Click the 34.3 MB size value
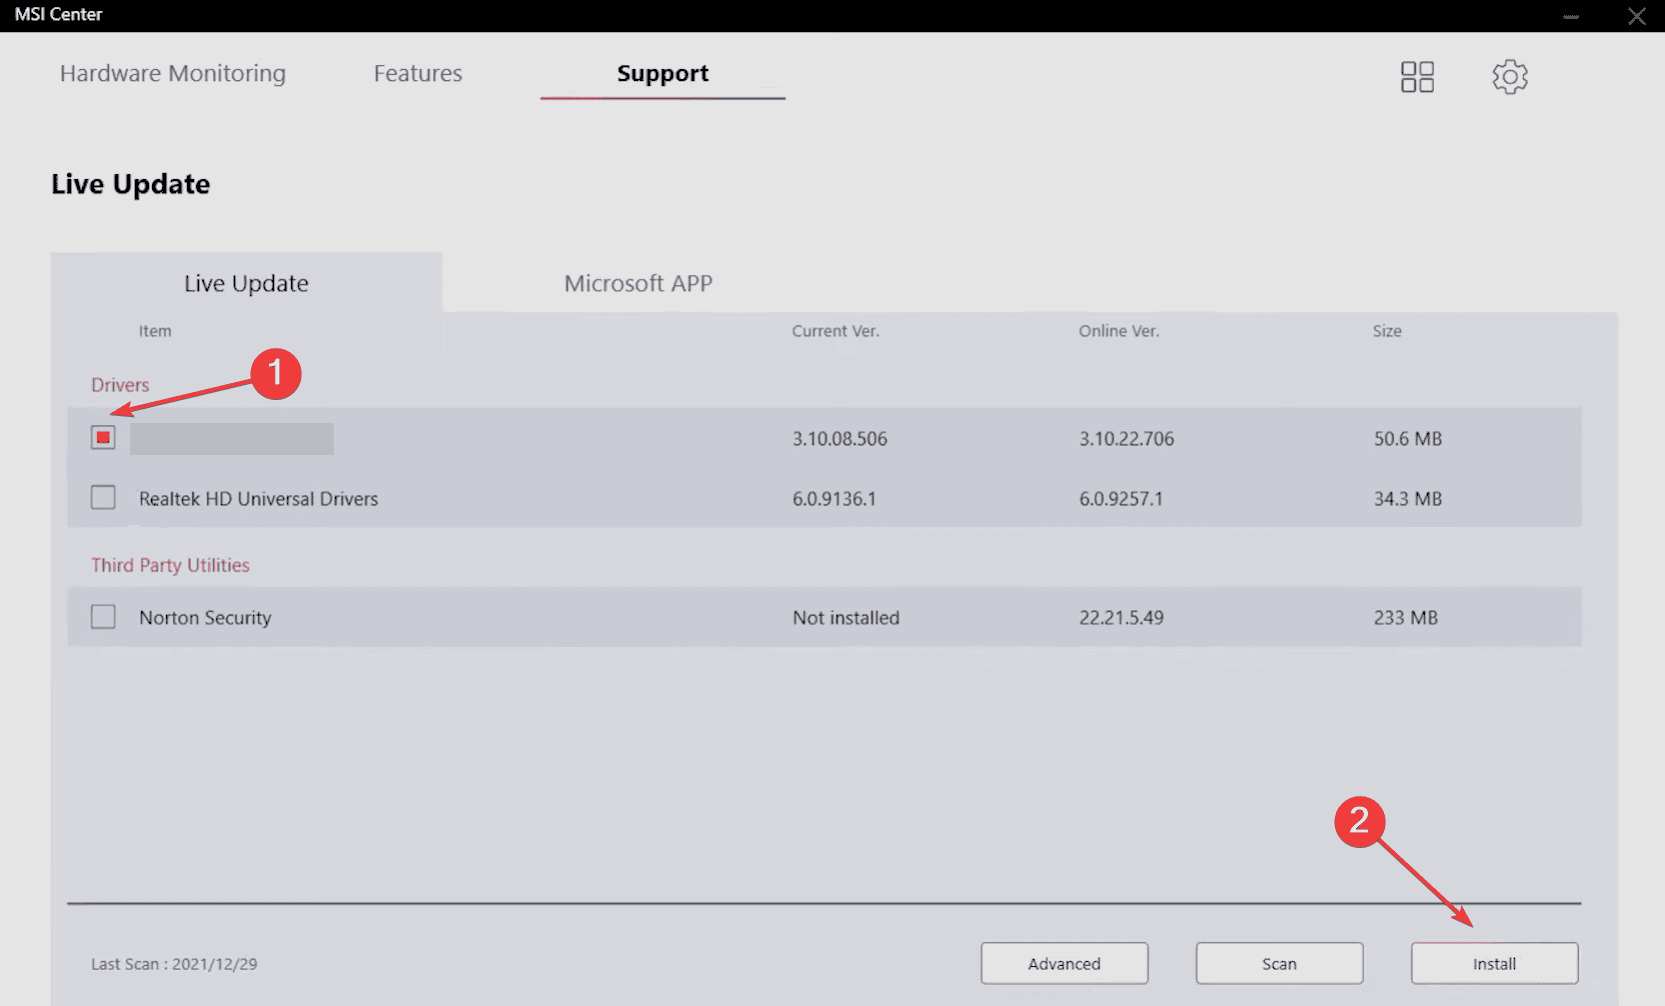This screenshot has width=1665, height=1006. [1408, 498]
